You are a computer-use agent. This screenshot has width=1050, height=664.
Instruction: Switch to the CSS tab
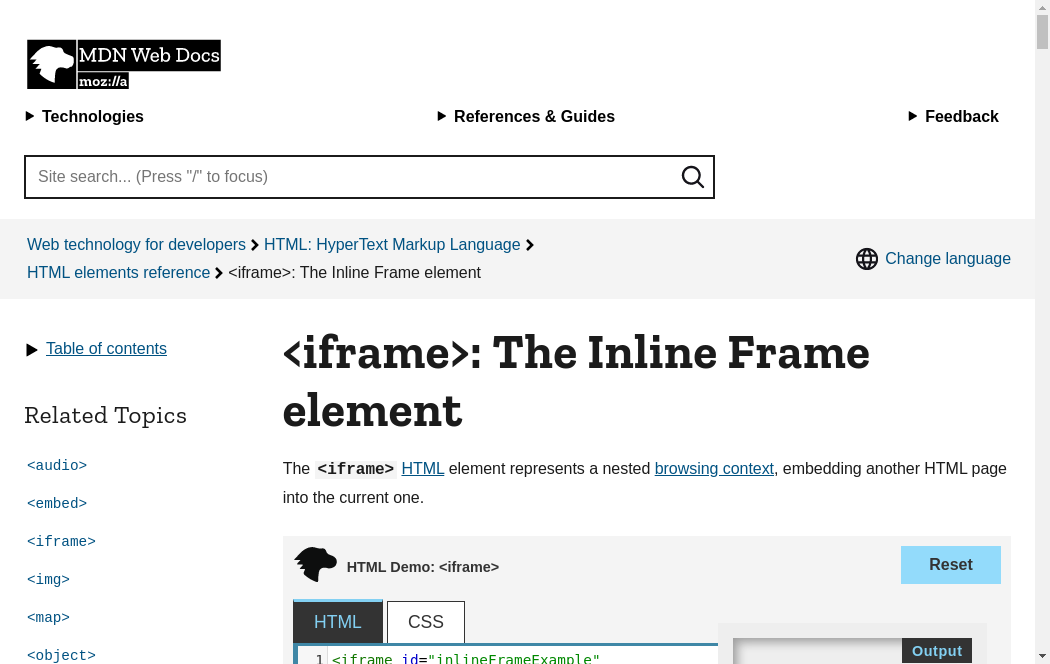click(x=425, y=622)
